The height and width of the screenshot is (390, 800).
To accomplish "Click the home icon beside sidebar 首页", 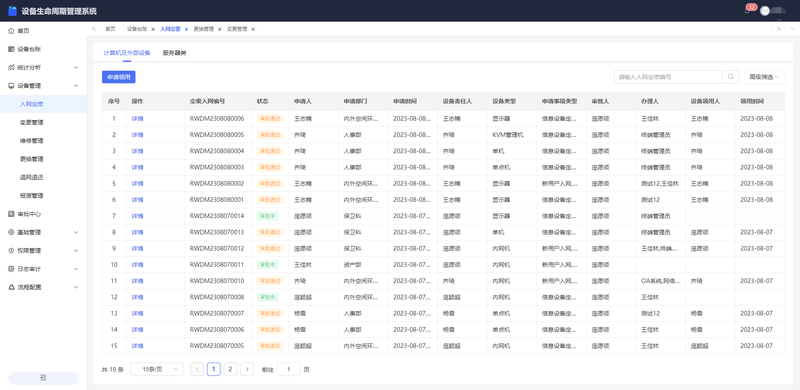I will (11, 31).
